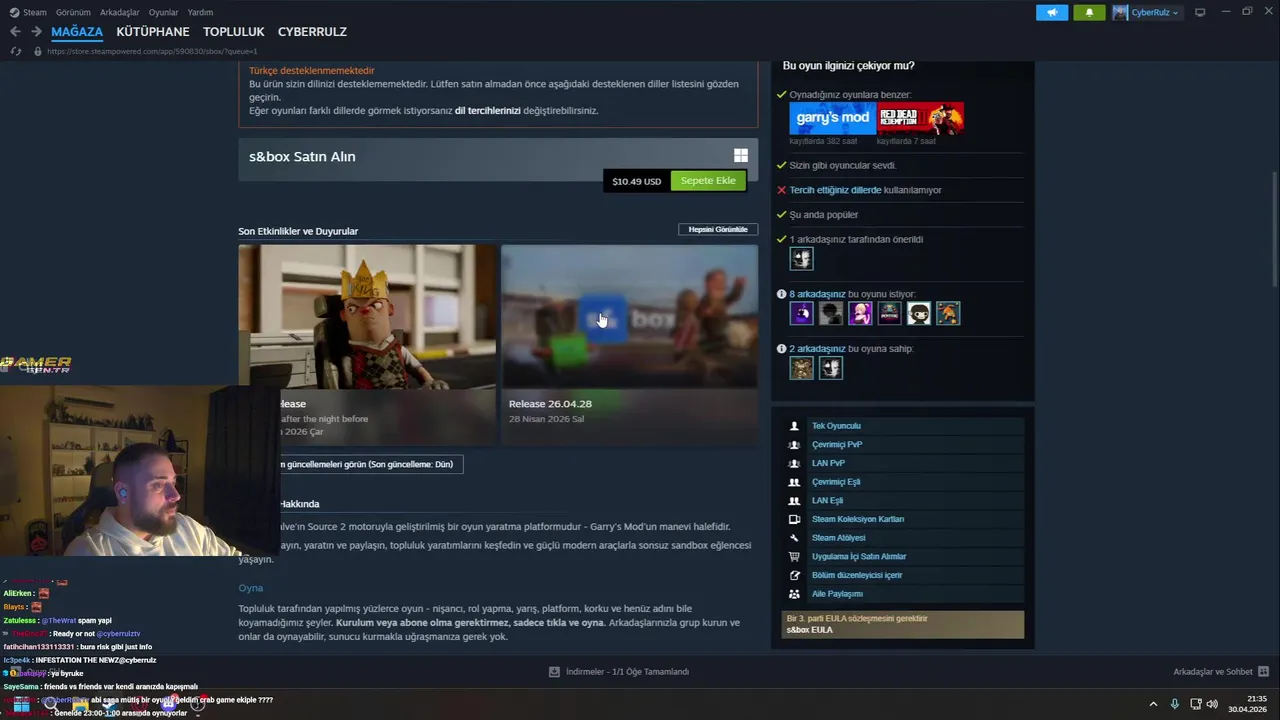The width and height of the screenshot is (1280, 720).
Task: Open Hepsini Görüntüle announcements button
Action: coord(718,229)
